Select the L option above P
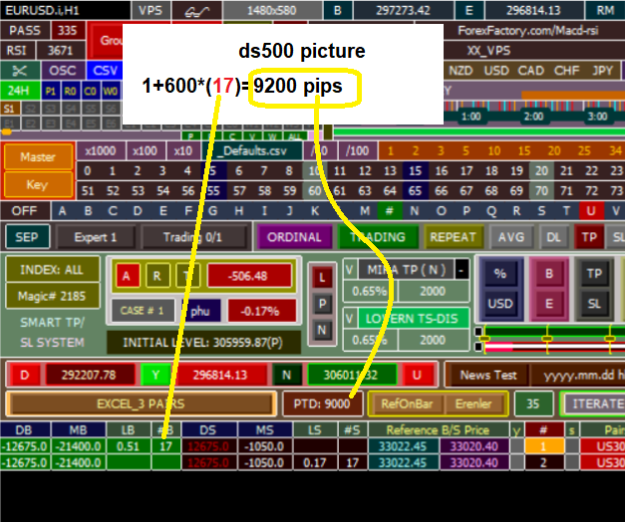This screenshot has width=625, height=522. pos(322,278)
